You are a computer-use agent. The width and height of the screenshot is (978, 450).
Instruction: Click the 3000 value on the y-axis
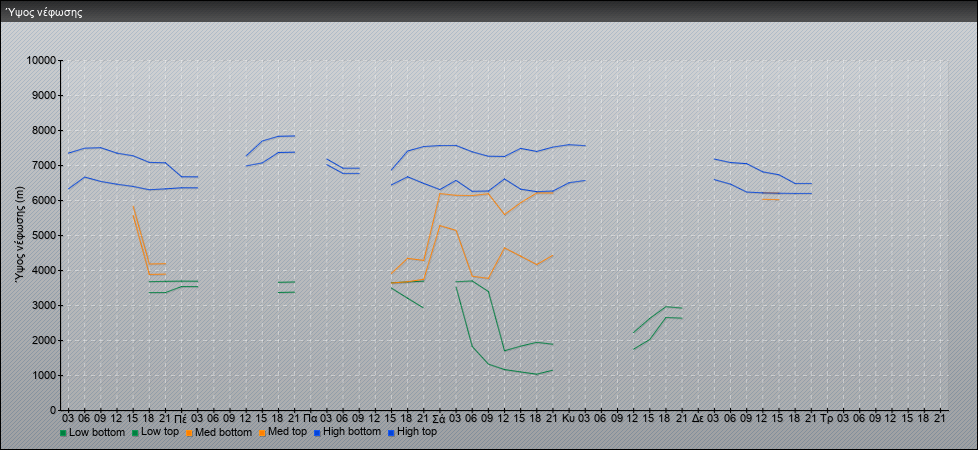tap(44, 305)
